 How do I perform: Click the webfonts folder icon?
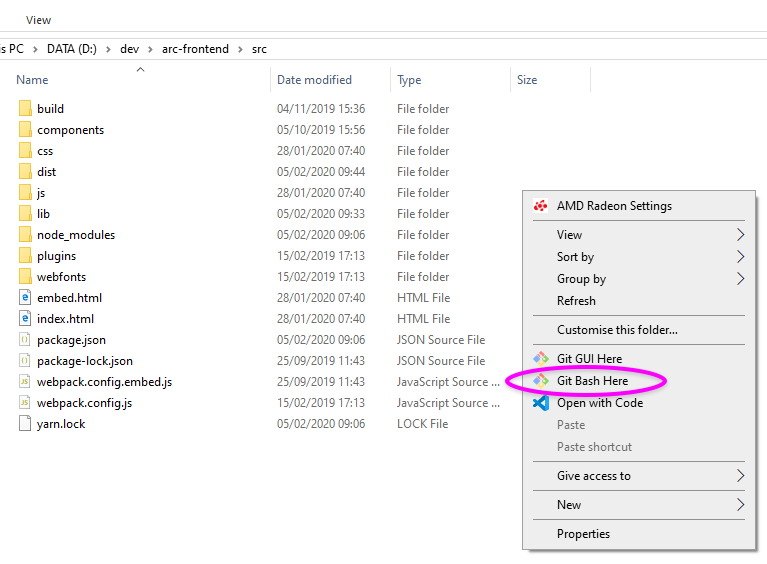point(25,277)
